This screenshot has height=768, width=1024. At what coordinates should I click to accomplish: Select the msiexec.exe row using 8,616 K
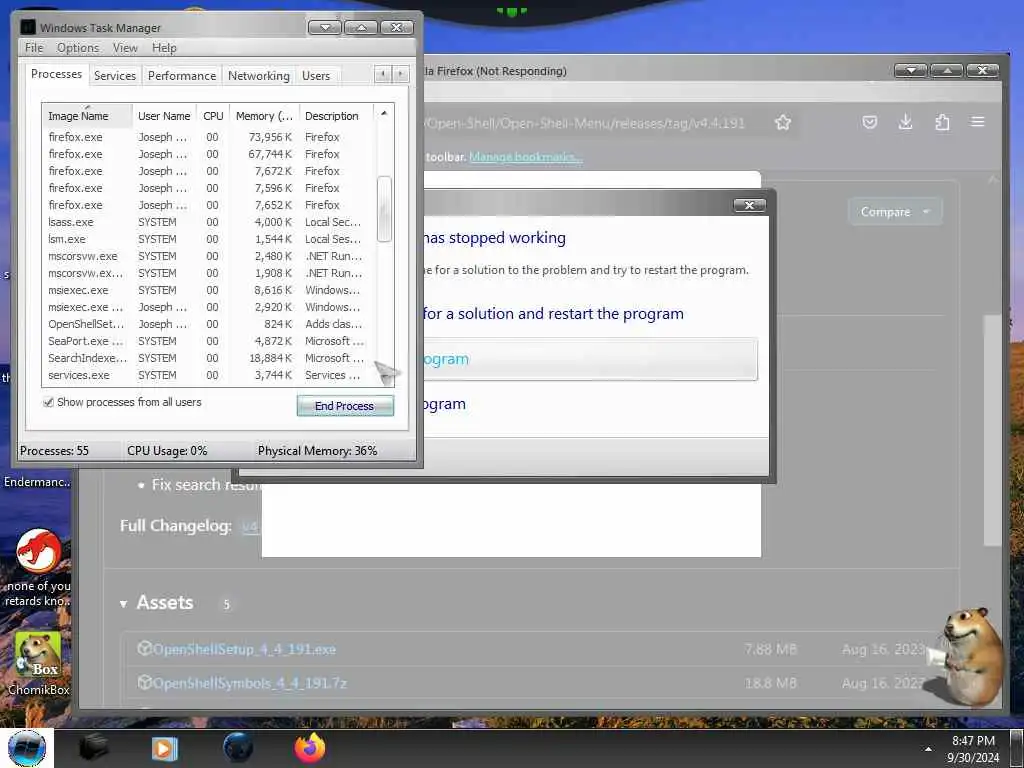tap(209, 290)
